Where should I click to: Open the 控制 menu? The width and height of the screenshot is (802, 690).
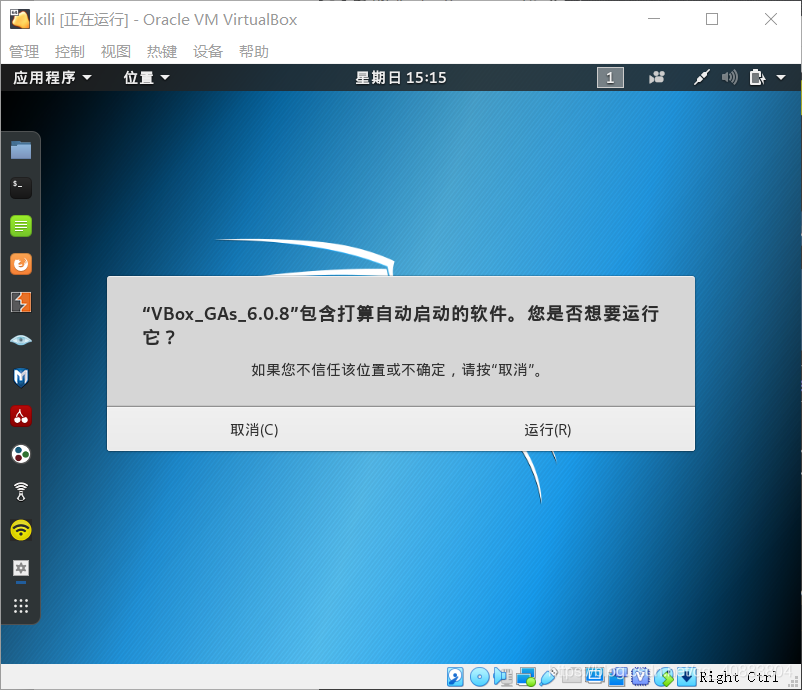click(70, 52)
